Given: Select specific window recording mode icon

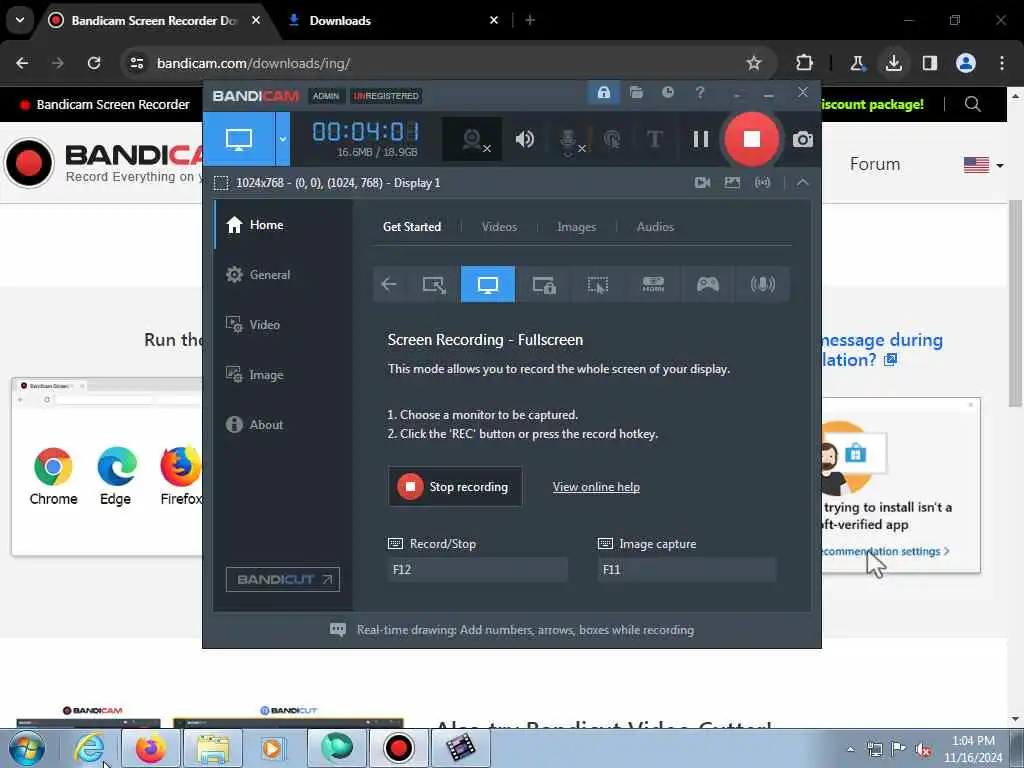Looking at the screenshot, I should point(543,284).
